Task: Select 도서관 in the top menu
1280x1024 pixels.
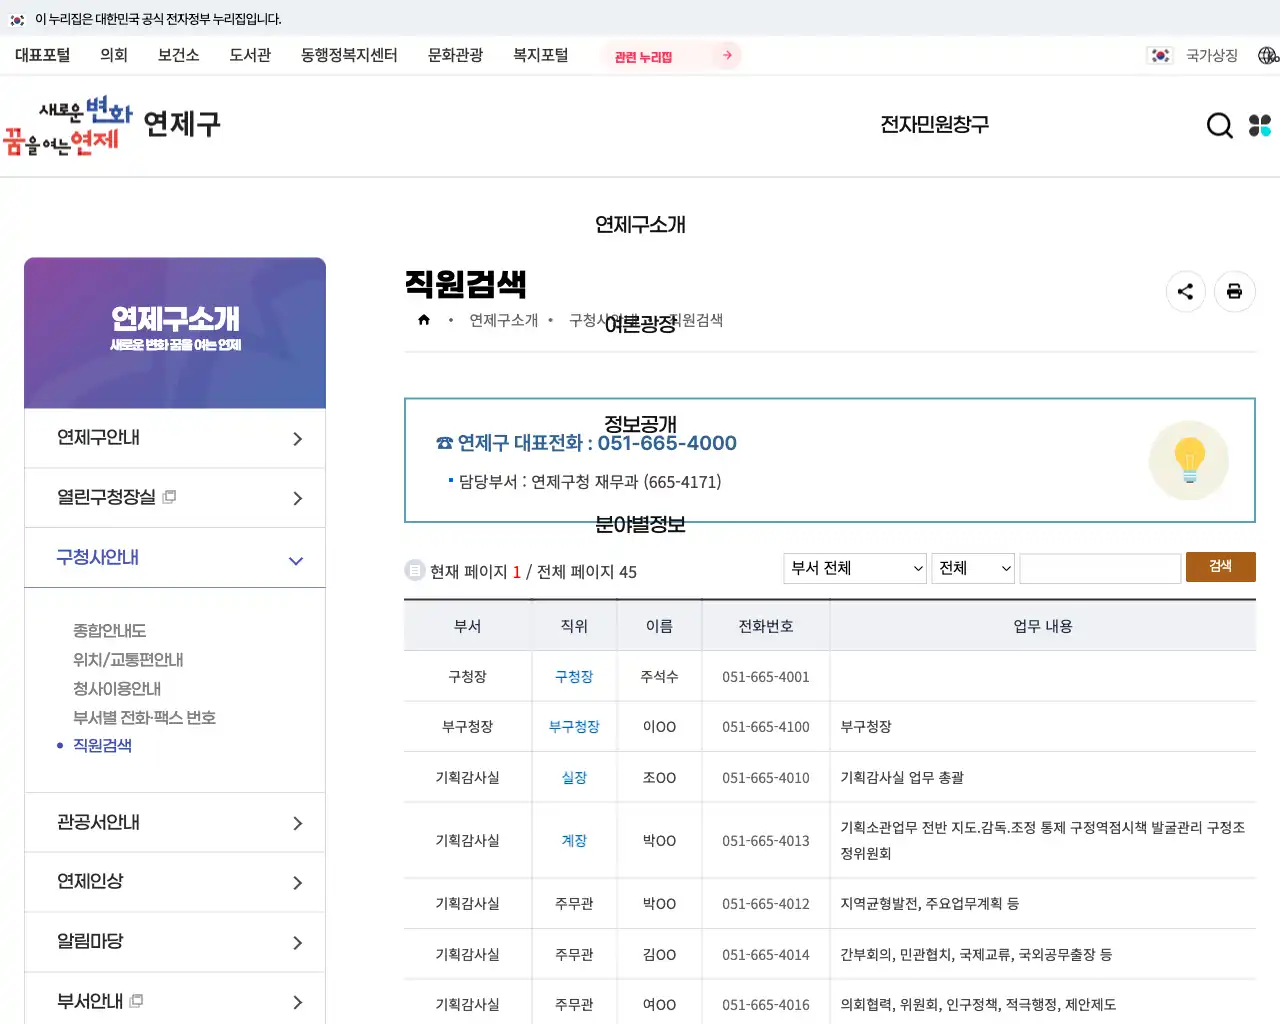Action: (x=249, y=56)
